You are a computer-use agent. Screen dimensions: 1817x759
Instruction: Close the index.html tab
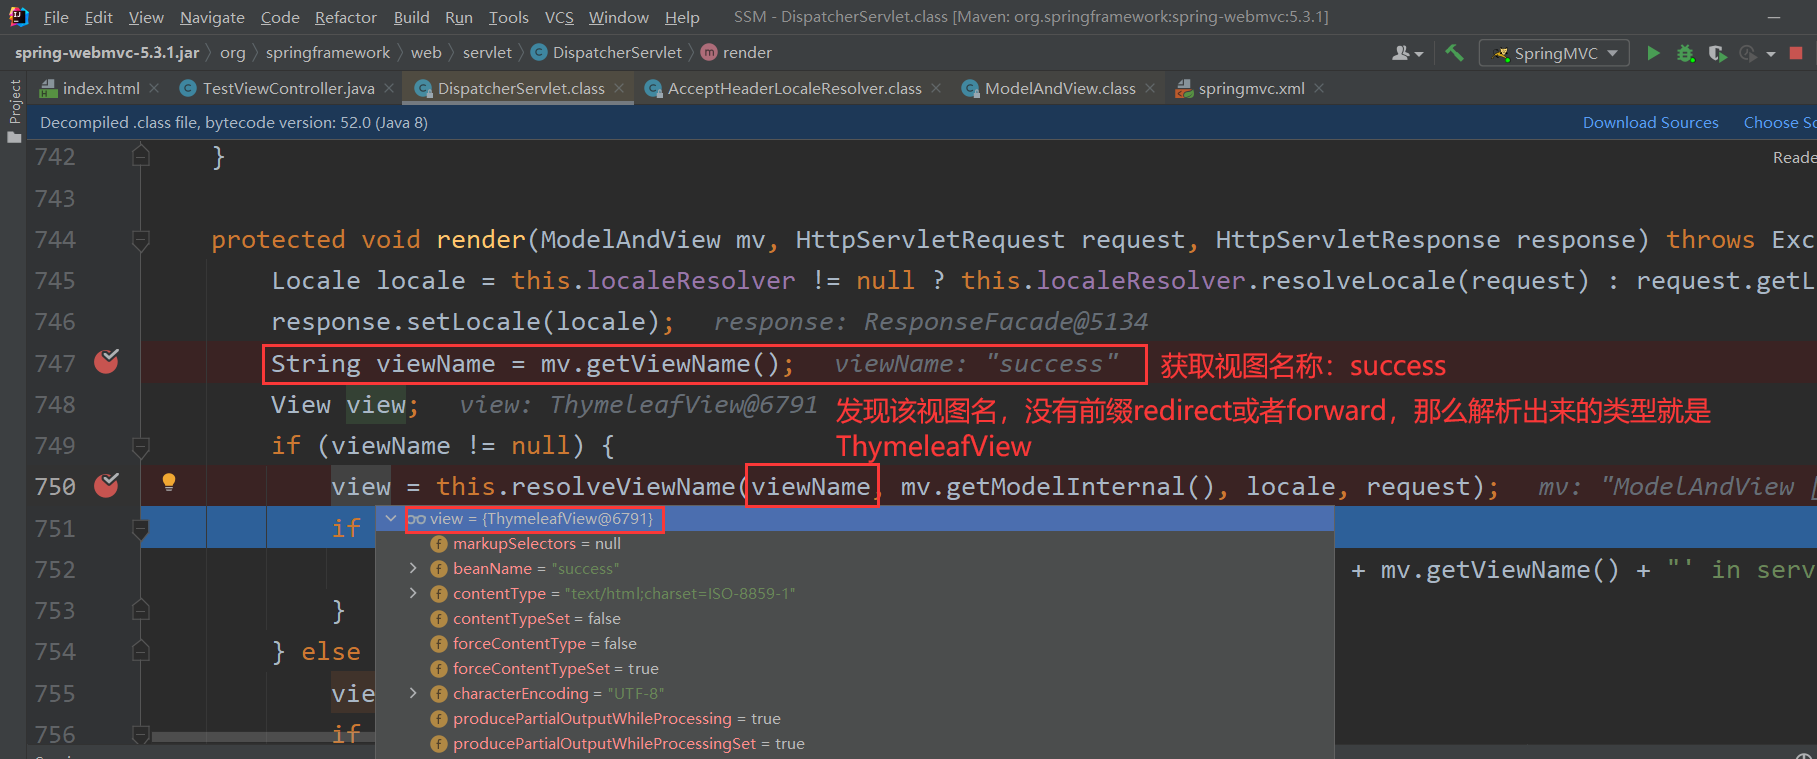pos(154,88)
